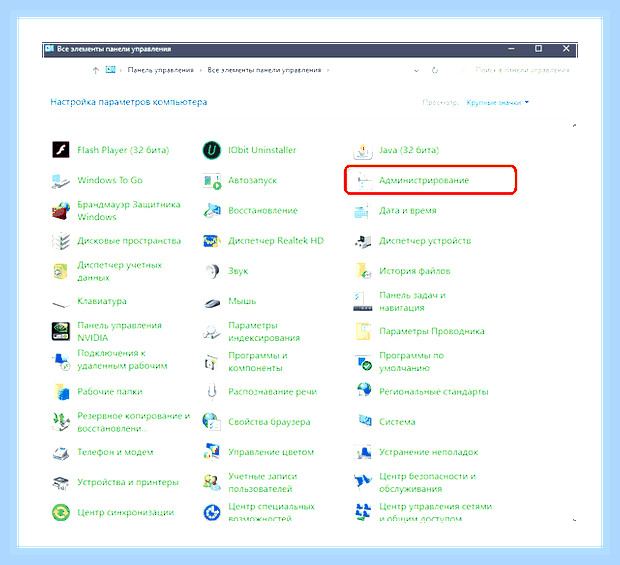Open the Устройства и принтеры link

click(x=128, y=482)
